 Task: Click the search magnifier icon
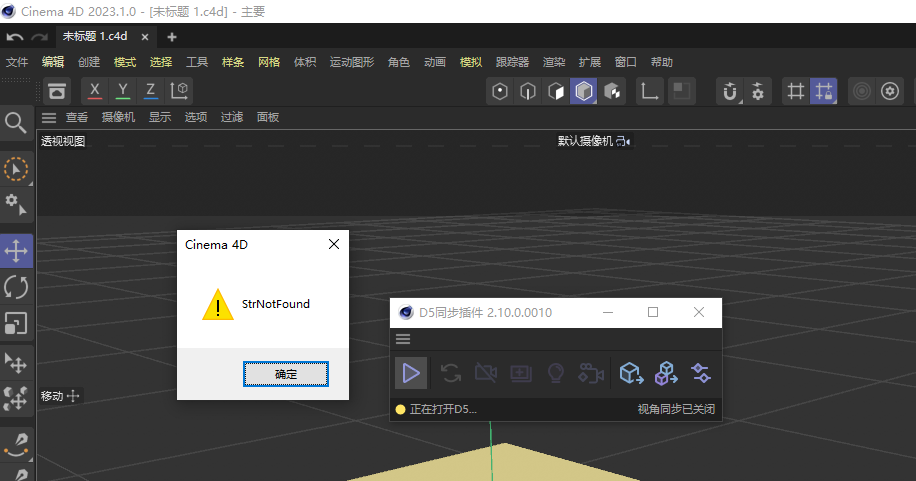click(x=16, y=122)
